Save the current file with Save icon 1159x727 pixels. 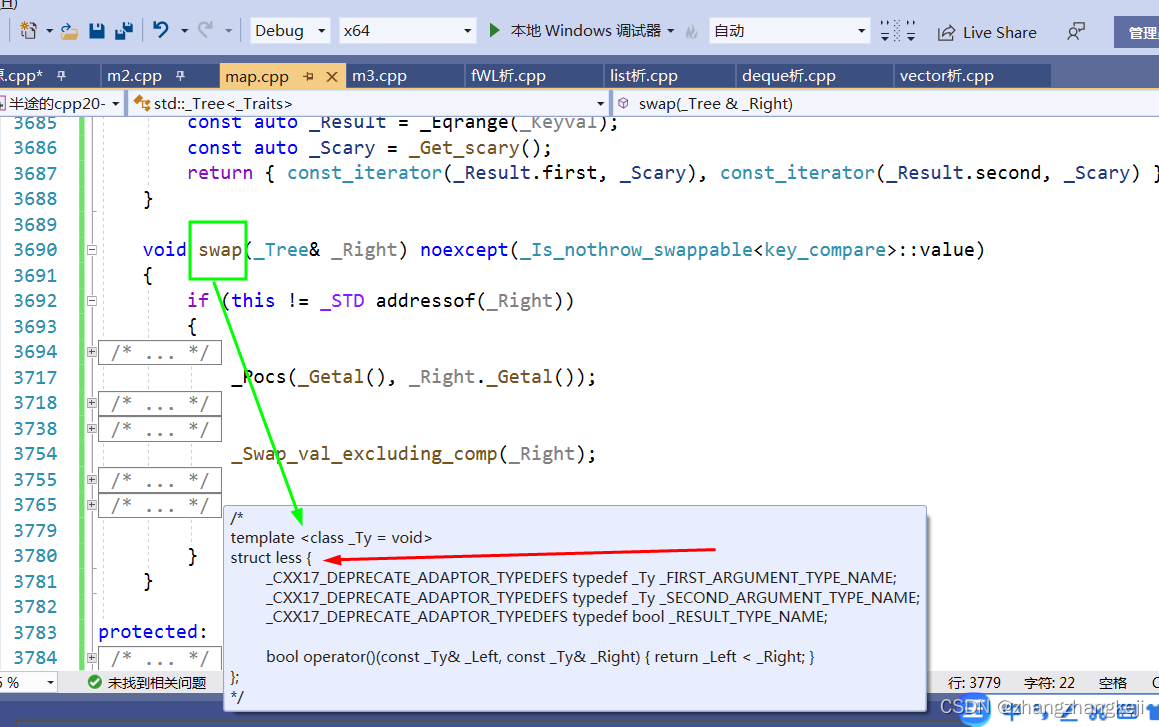pyautogui.click(x=97, y=31)
